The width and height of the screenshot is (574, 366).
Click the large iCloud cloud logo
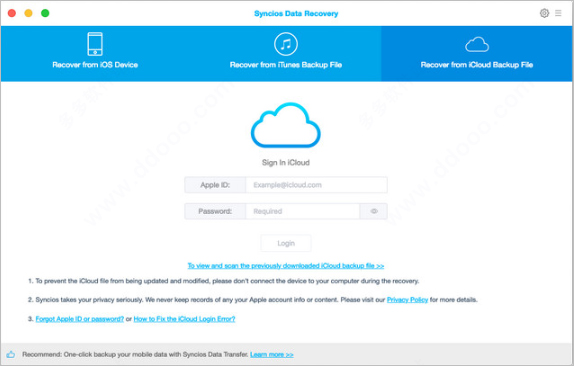tap(286, 125)
